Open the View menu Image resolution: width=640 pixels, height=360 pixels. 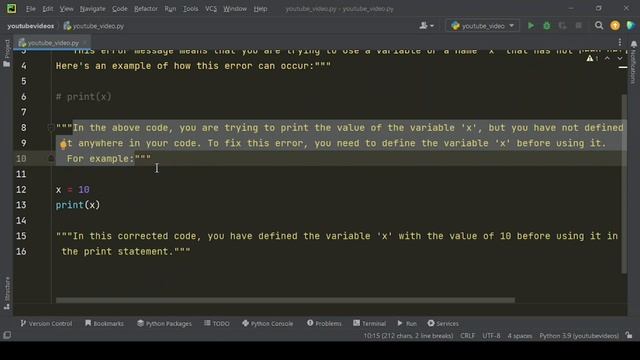[66, 9]
